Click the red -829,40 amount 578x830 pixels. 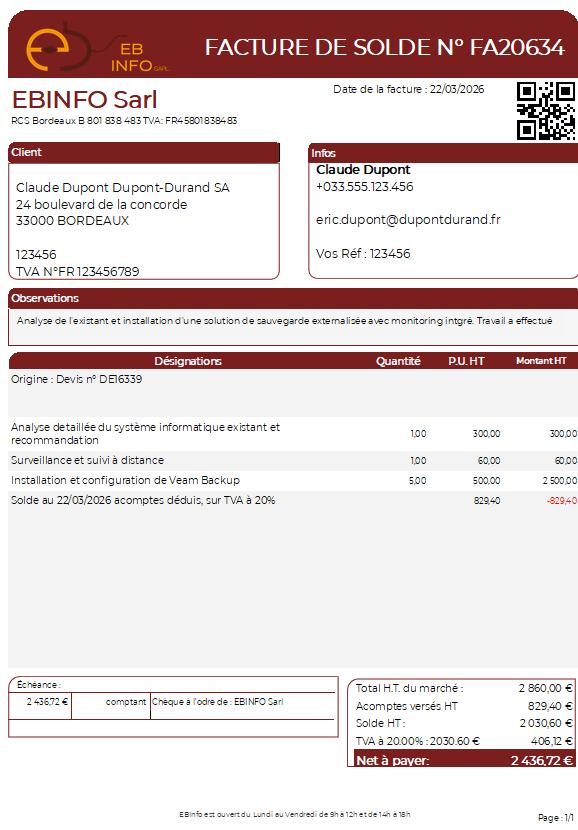click(562, 501)
